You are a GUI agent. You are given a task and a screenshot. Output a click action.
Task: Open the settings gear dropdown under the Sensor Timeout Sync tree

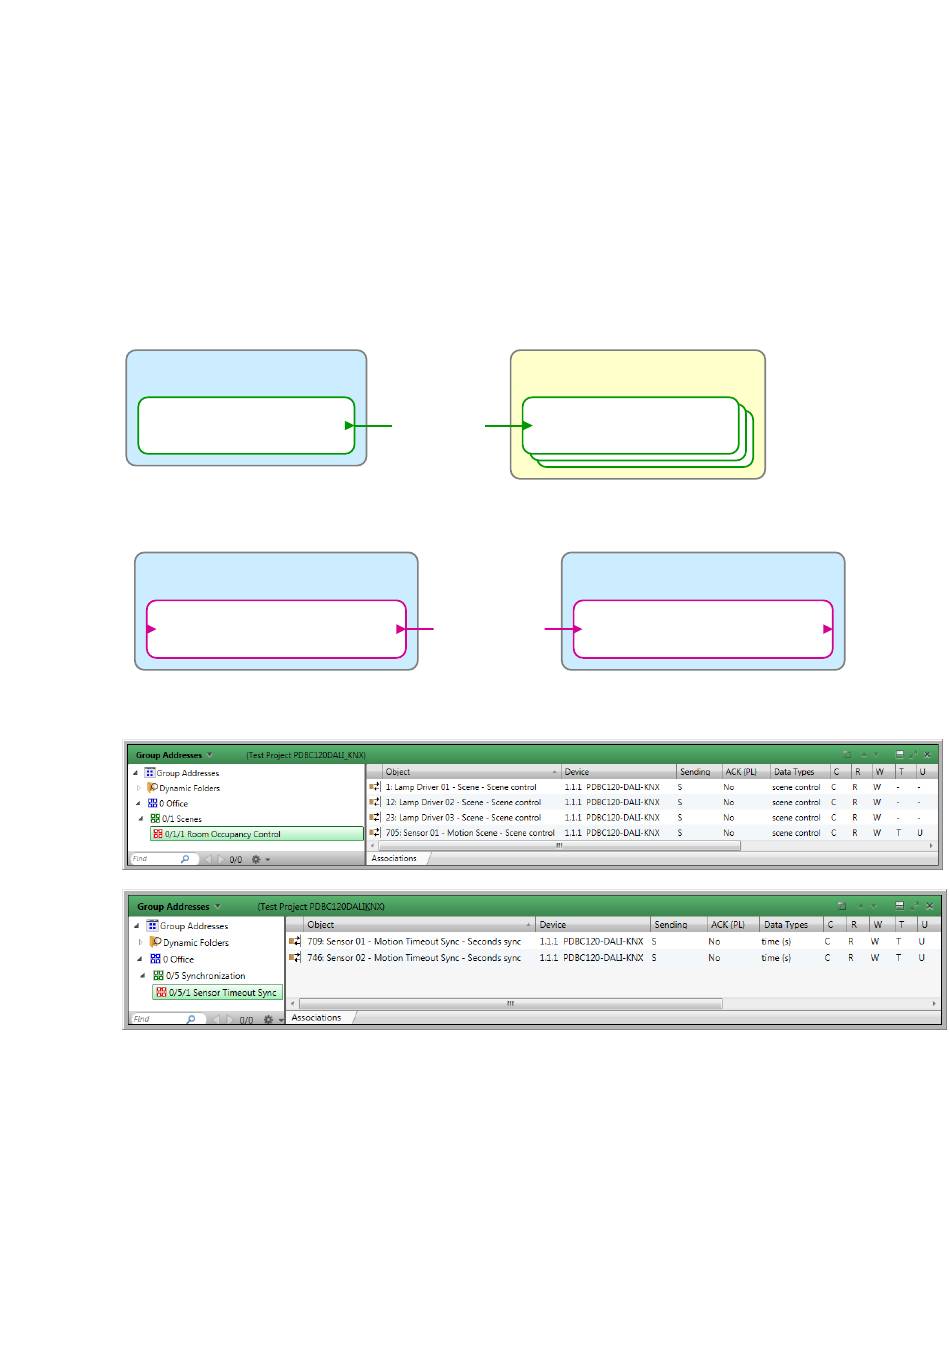[x=270, y=1020]
